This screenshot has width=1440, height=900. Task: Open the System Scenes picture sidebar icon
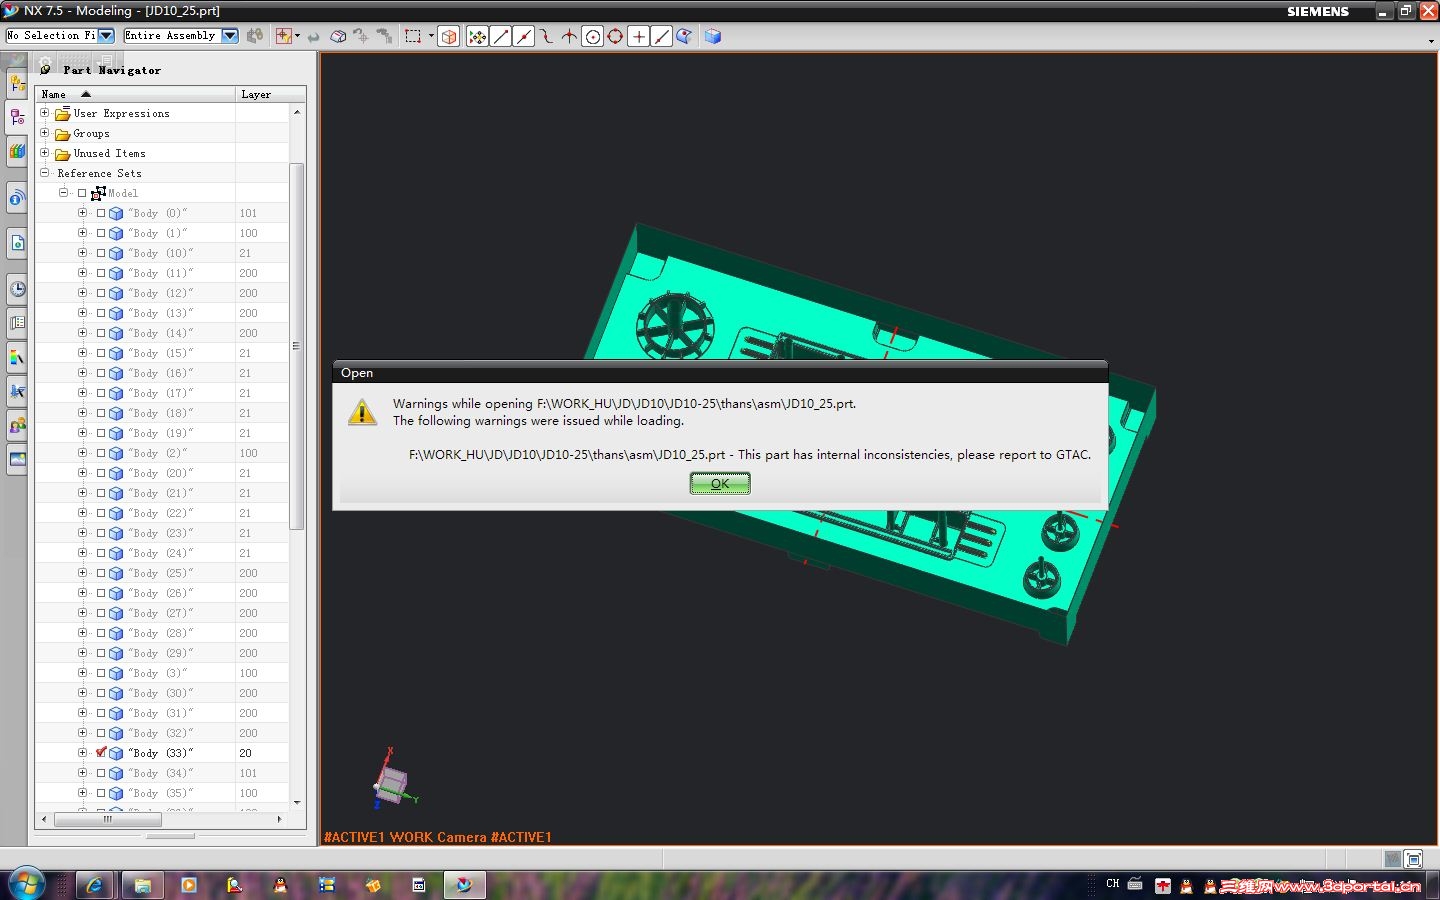pos(17,460)
